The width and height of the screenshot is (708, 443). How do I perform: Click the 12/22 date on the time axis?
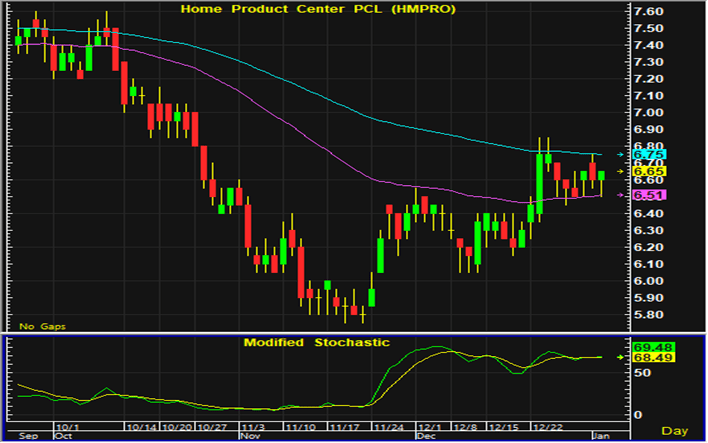(546, 426)
